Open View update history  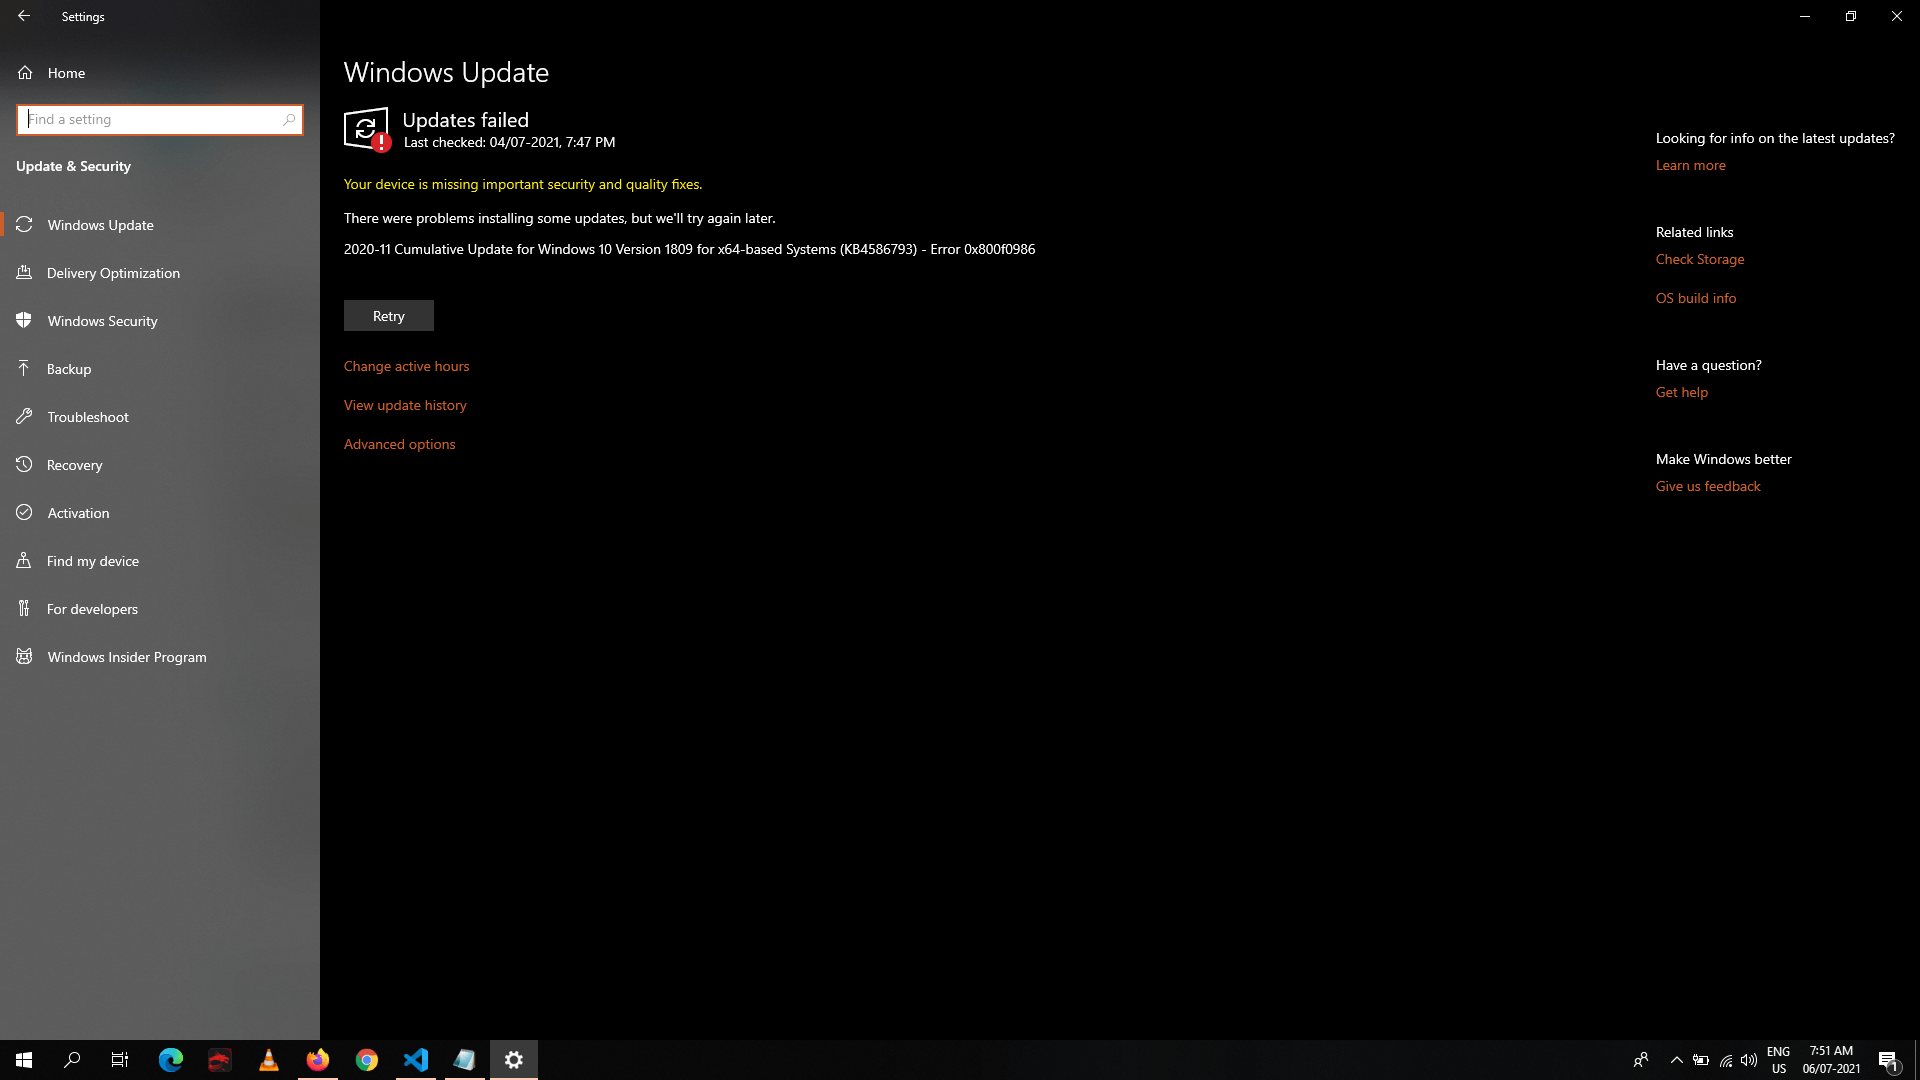click(405, 404)
